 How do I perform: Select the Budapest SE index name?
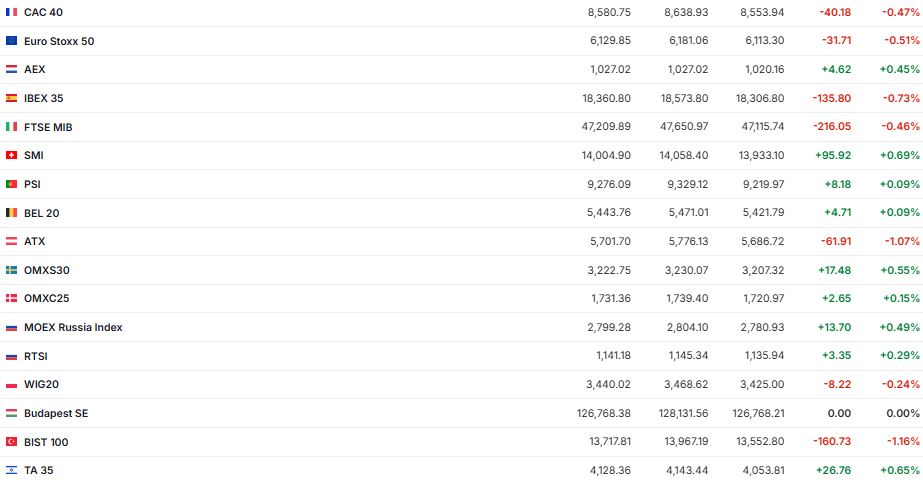pos(56,413)
